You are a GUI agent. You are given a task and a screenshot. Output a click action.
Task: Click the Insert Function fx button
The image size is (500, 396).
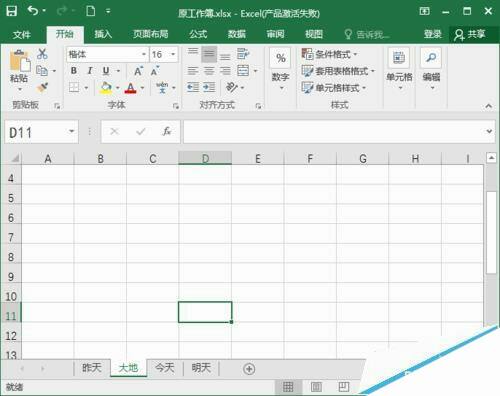[x=167, y=131]
